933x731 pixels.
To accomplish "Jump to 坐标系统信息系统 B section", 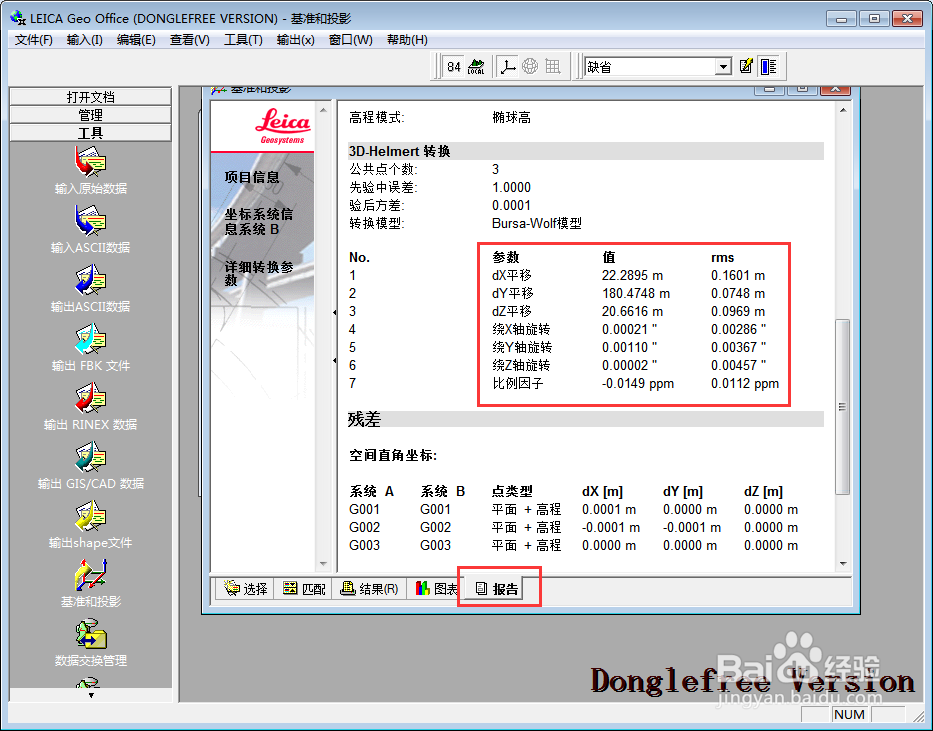I will pyautogui.click(x=258, y=221).
